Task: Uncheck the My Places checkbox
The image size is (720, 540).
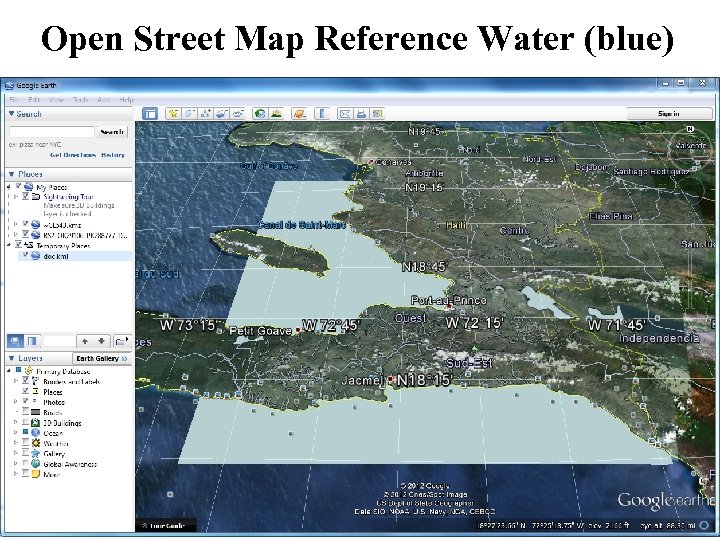Action: click(18, 186)
